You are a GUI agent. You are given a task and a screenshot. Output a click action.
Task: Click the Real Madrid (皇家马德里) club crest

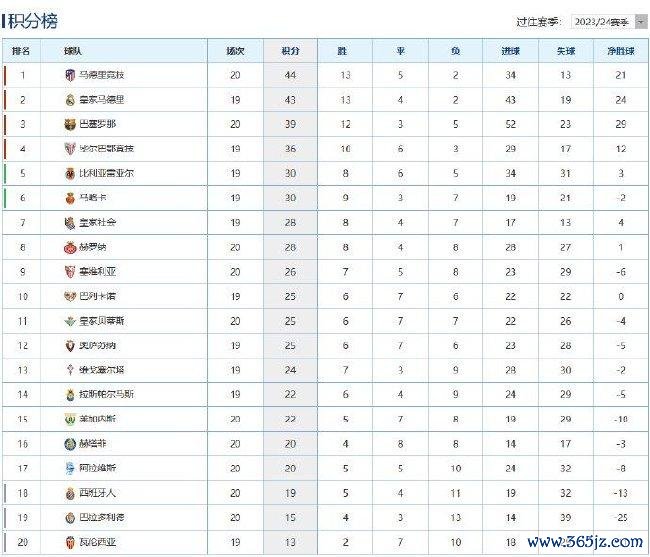coord(70,100)
